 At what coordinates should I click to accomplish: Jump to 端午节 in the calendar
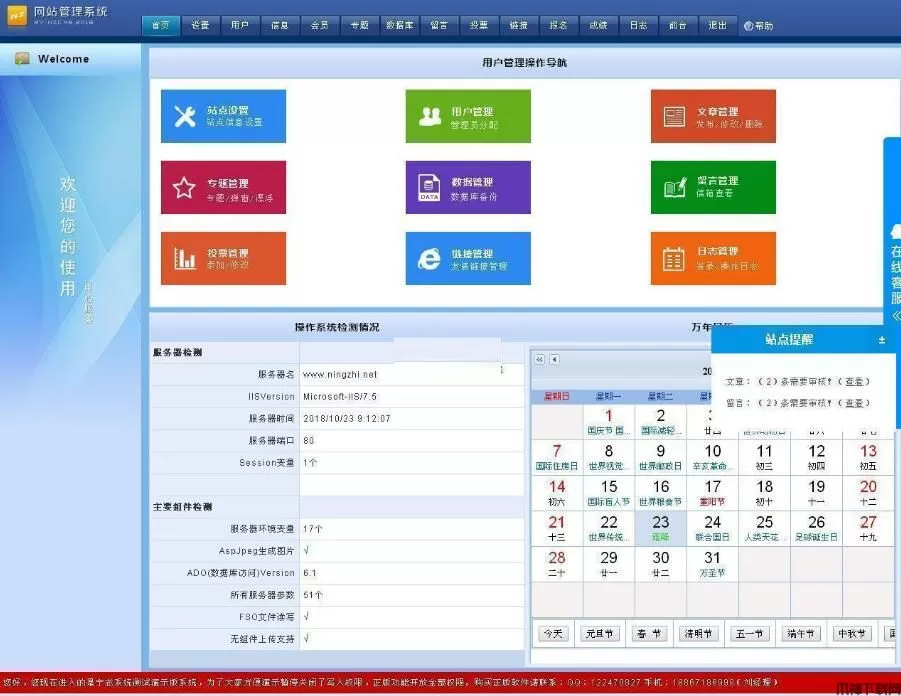(x=800, y=634)
